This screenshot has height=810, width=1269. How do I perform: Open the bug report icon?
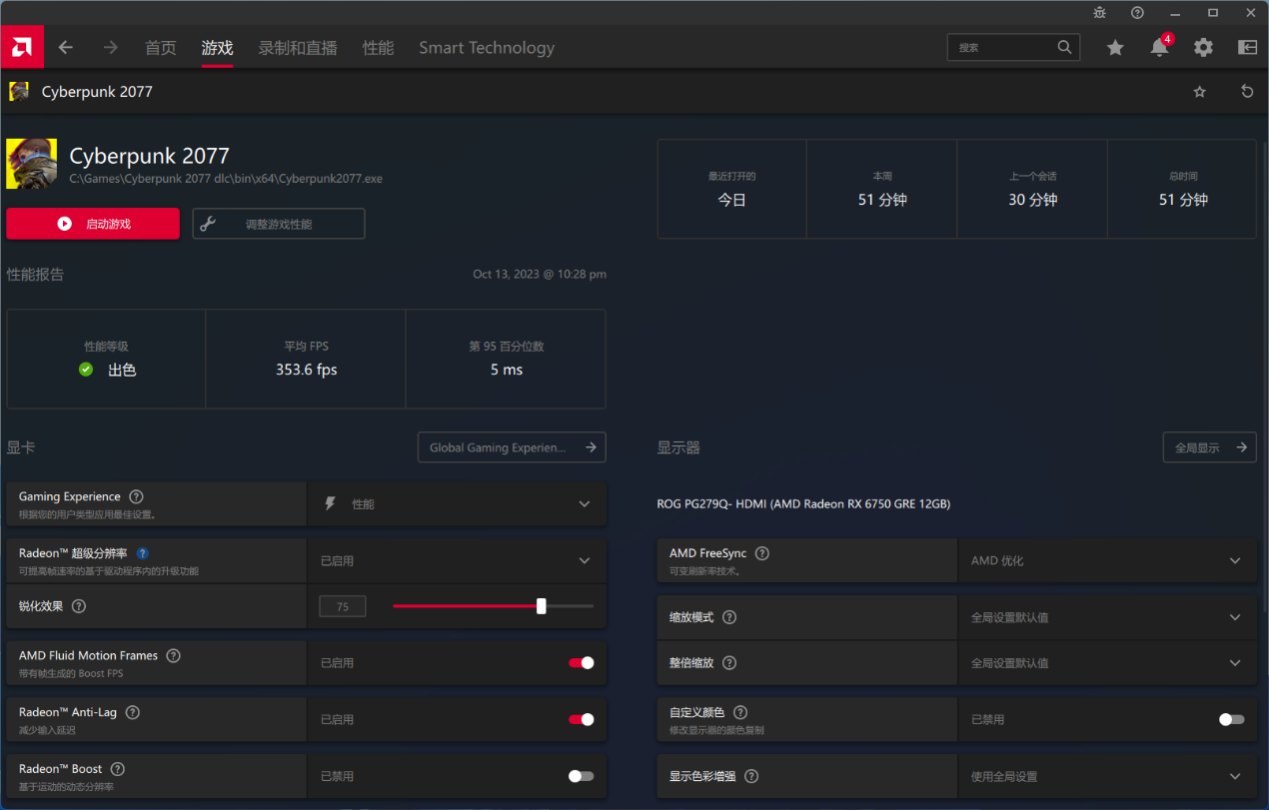click(x=1100, y=12)
